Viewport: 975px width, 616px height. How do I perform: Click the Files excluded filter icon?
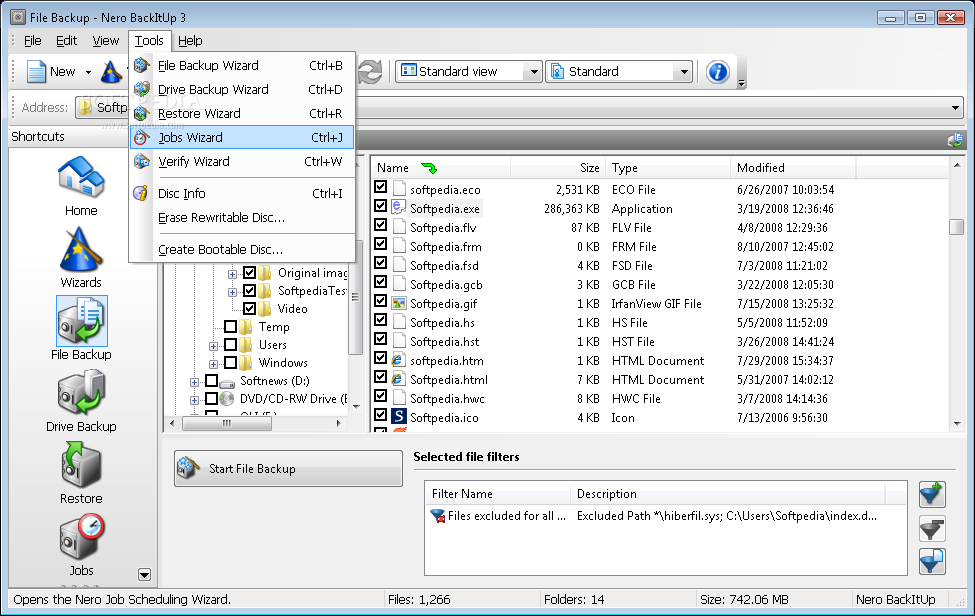438,515
